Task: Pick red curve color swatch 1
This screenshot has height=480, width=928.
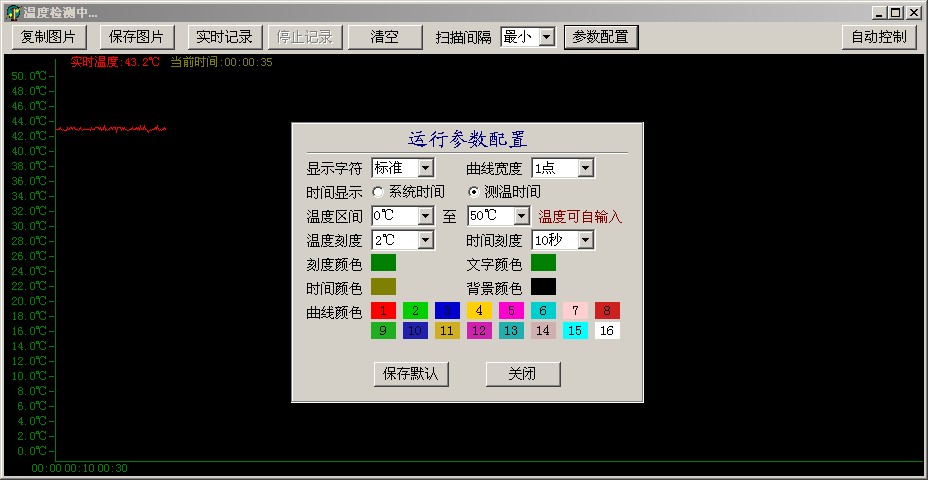Action: tap(384, 310)
